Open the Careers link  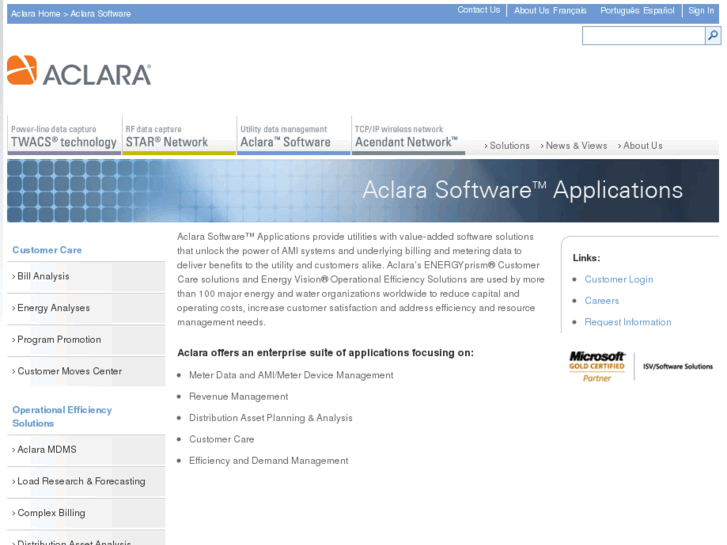pyautogui.click(x=601, y=301)
